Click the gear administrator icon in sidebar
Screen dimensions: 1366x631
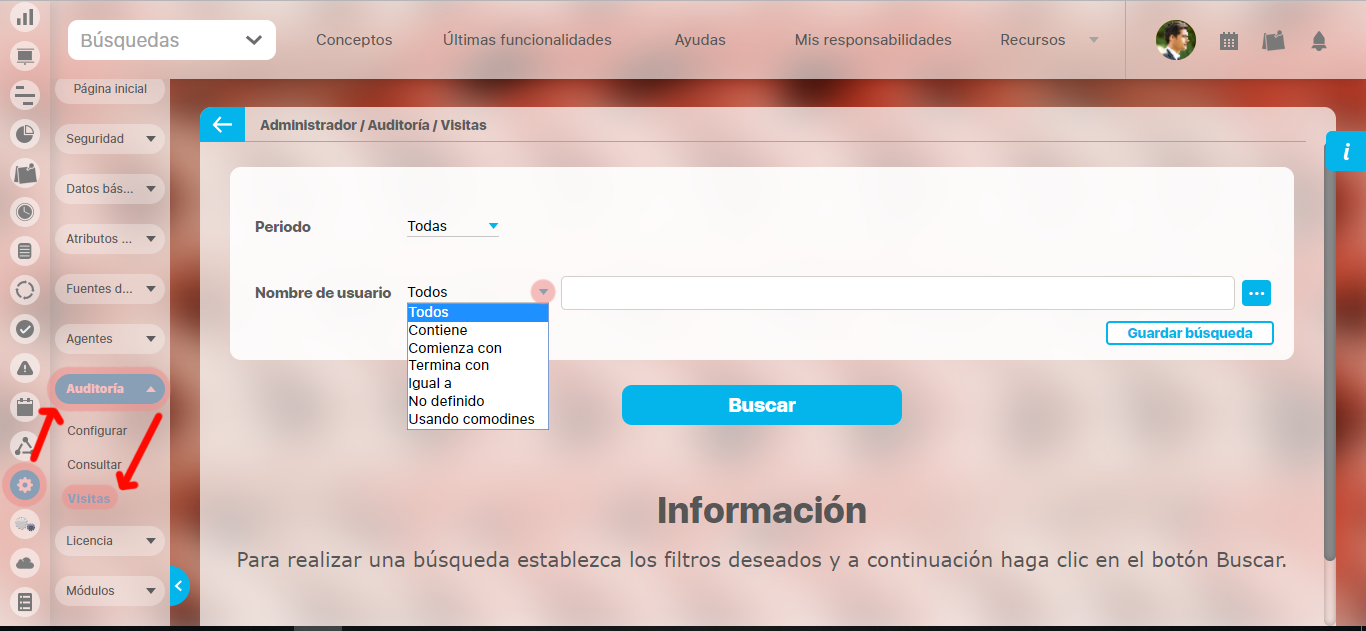pos(25,486)
